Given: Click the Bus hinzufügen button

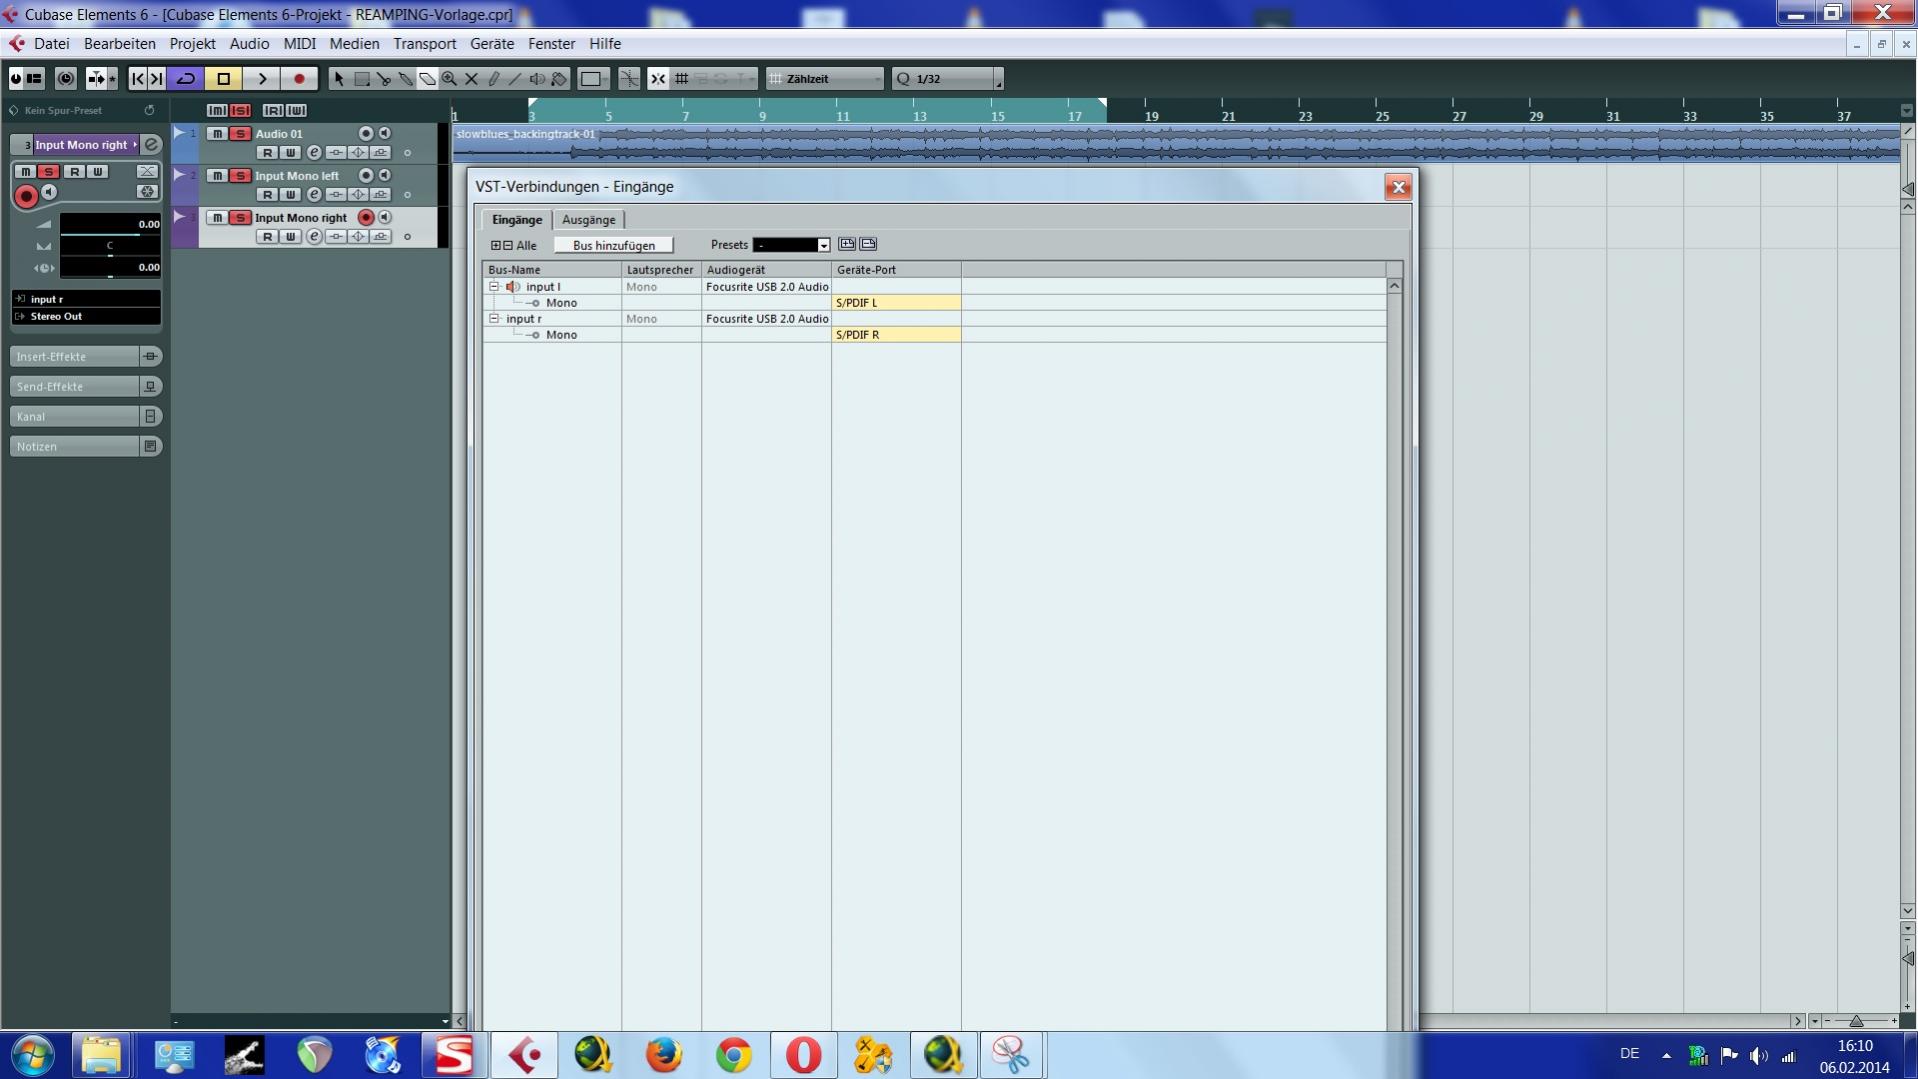Looking at the screenshot, I should [614, 245].
